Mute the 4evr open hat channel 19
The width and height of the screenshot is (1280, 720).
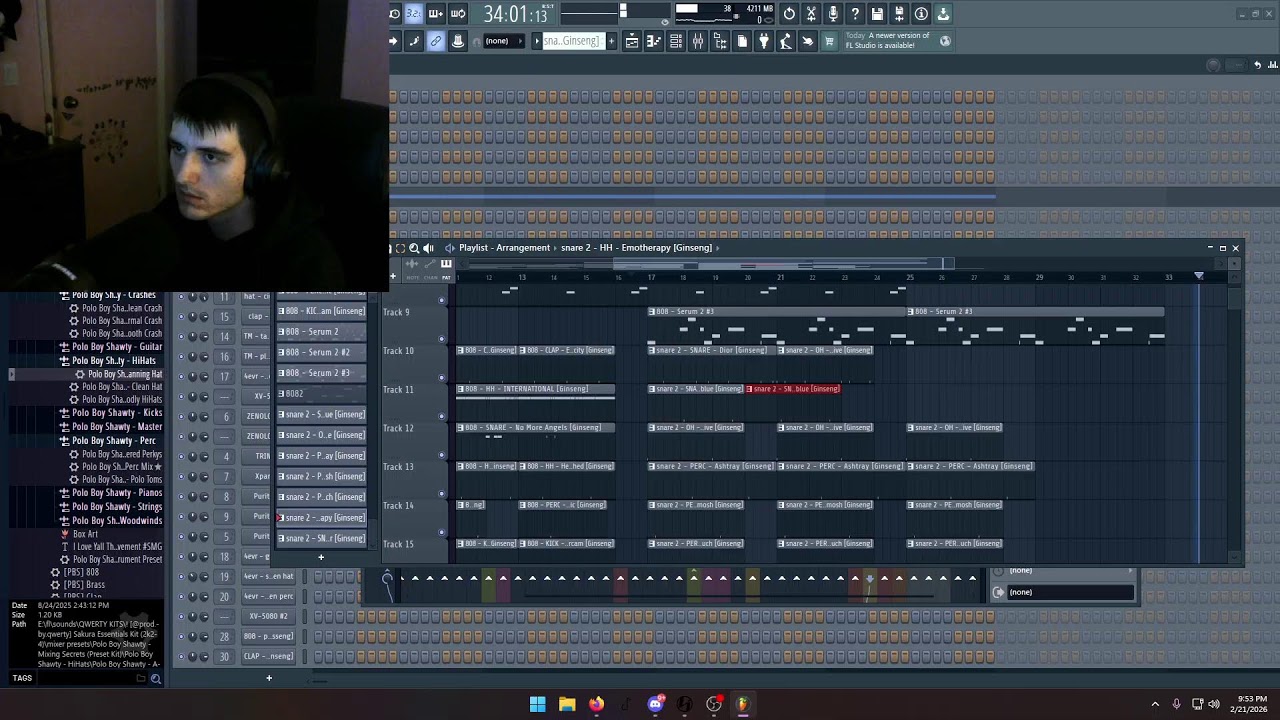[x=181, y=577]
